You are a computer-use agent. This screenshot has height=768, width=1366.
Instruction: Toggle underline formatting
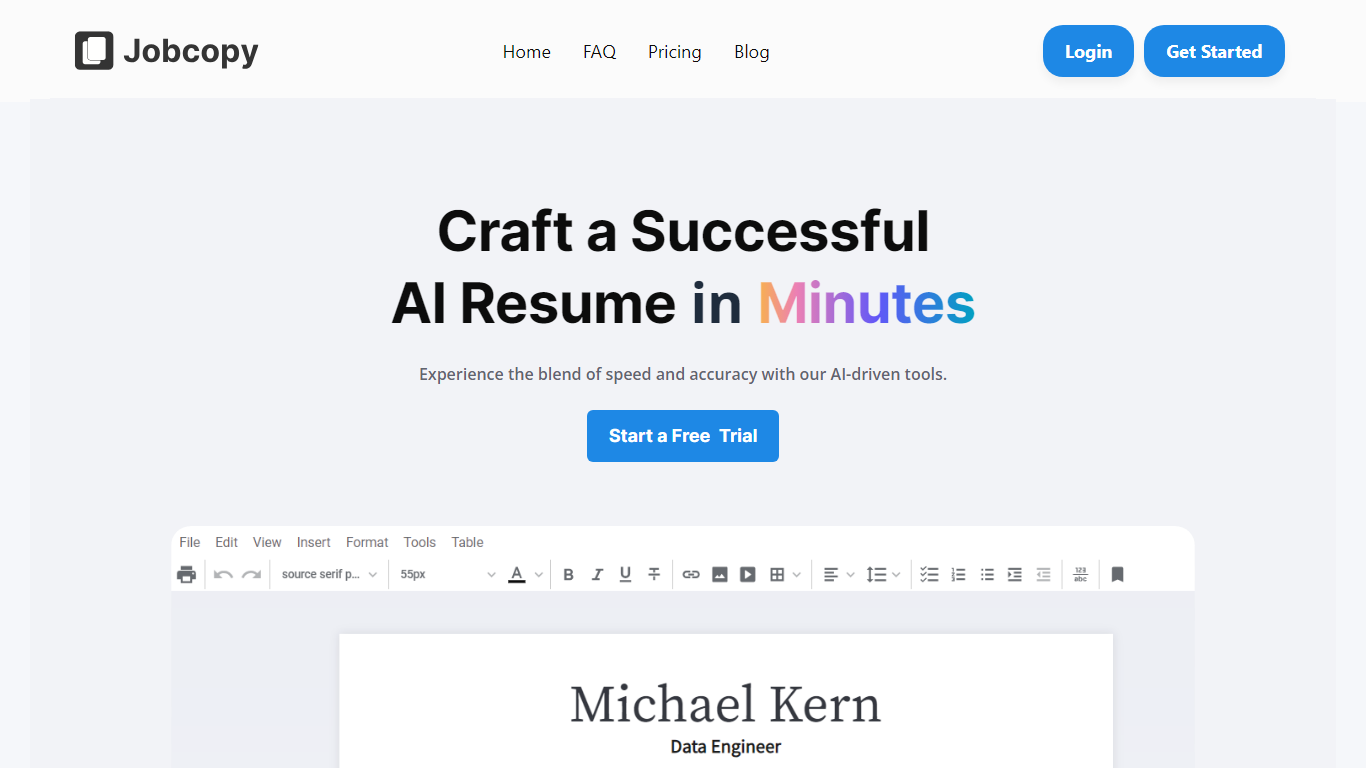[x=625, y=574]
